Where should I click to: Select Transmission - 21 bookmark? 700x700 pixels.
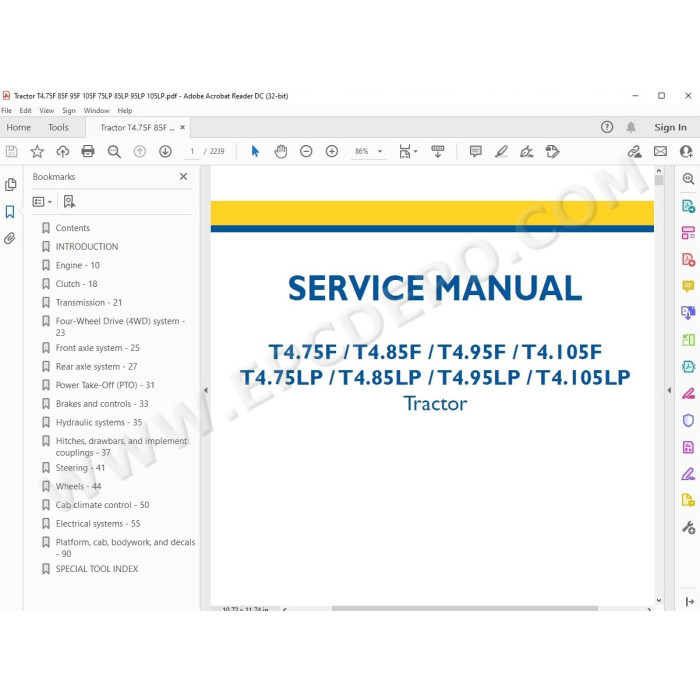coord(89,303)
